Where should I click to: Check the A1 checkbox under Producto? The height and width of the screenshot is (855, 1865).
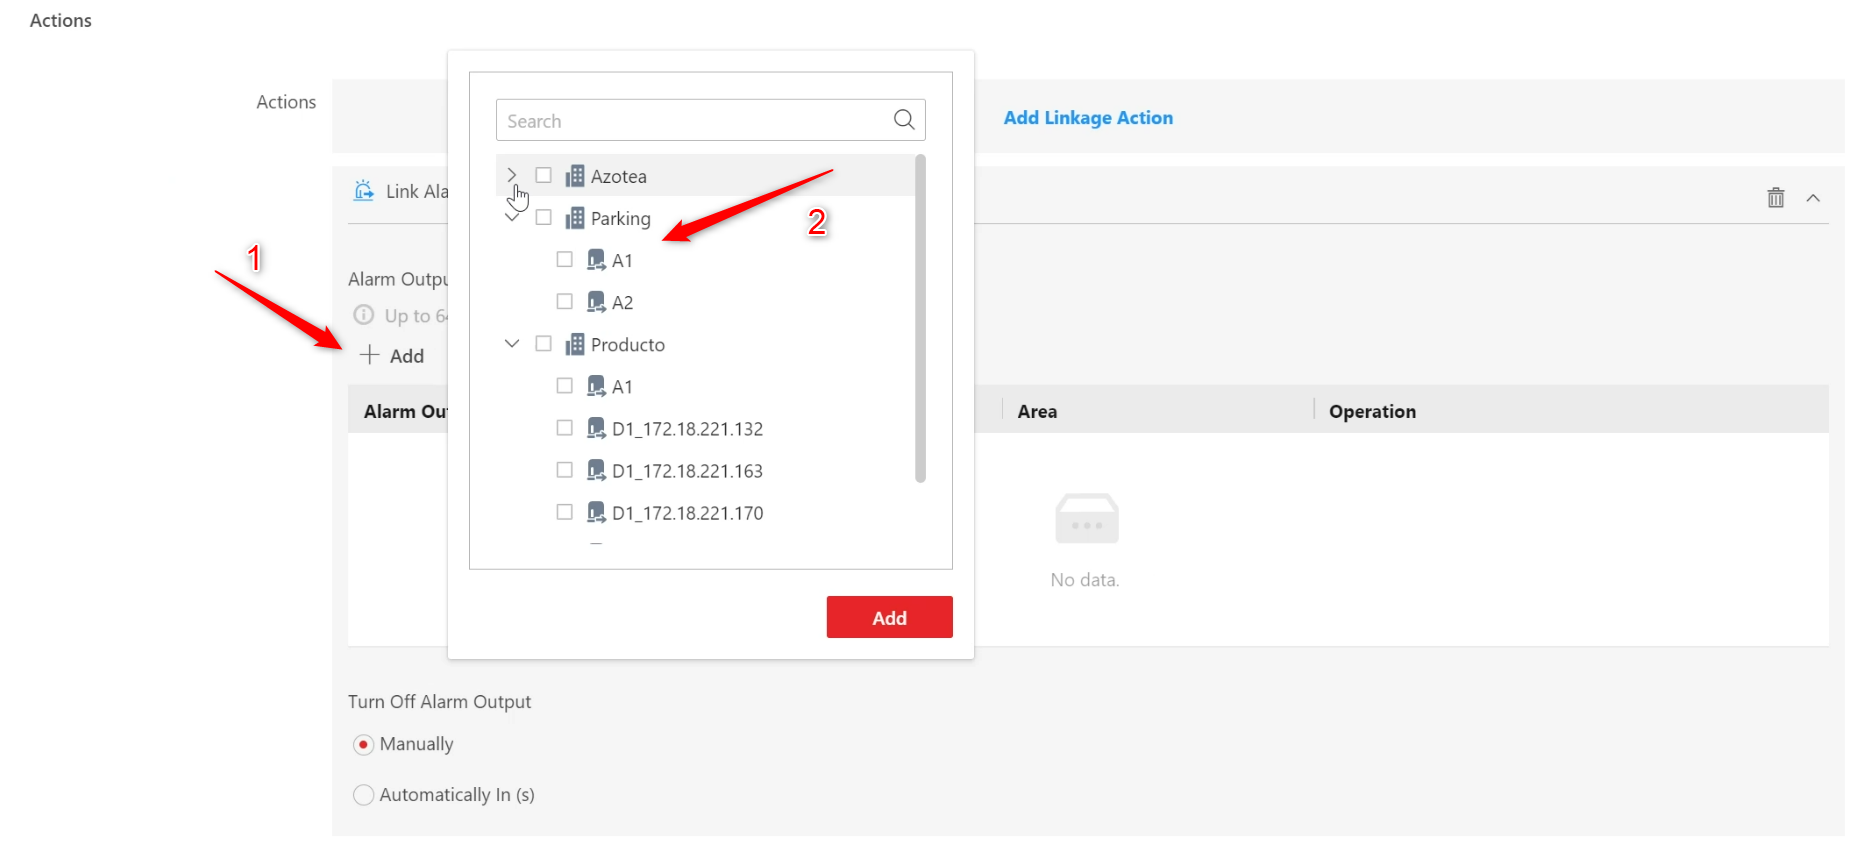click(x=565, y=385)
